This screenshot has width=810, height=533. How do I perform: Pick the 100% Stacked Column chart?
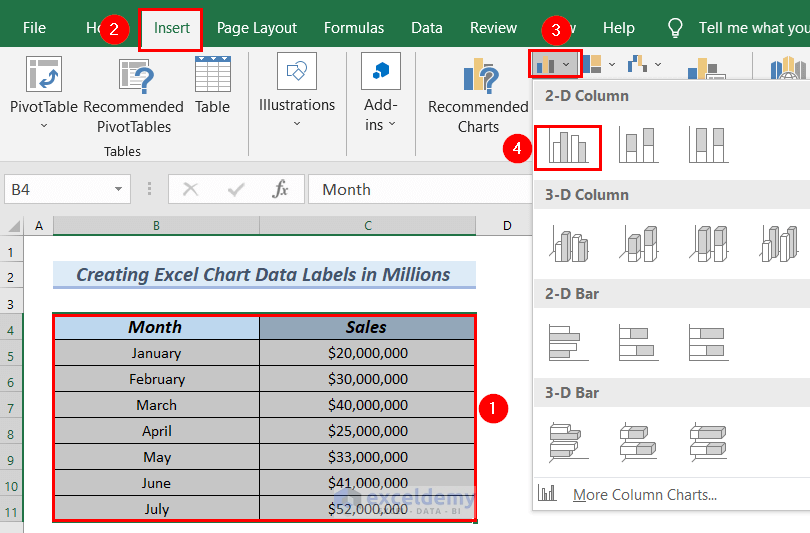[708, 146]
